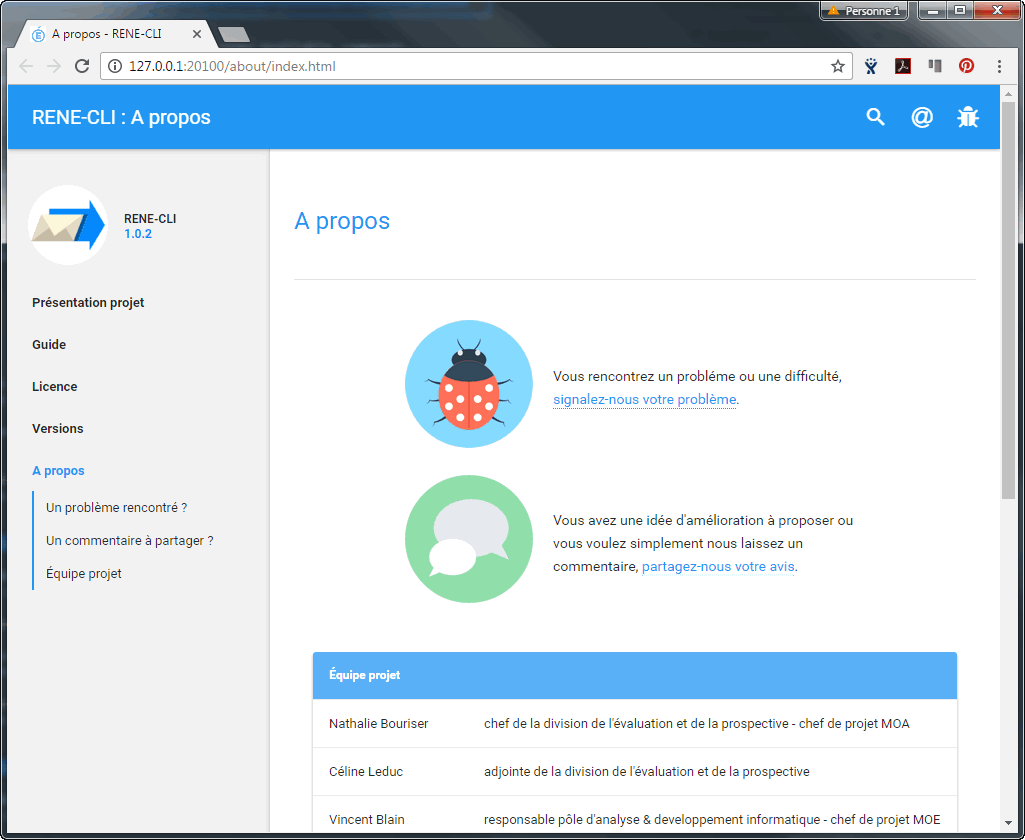The height and width of the screenshot is (840, 1025).
Task: Jump to 'Un problème rencontré ?' subsection
Action: pyautogui.click(x=117, y=507)
